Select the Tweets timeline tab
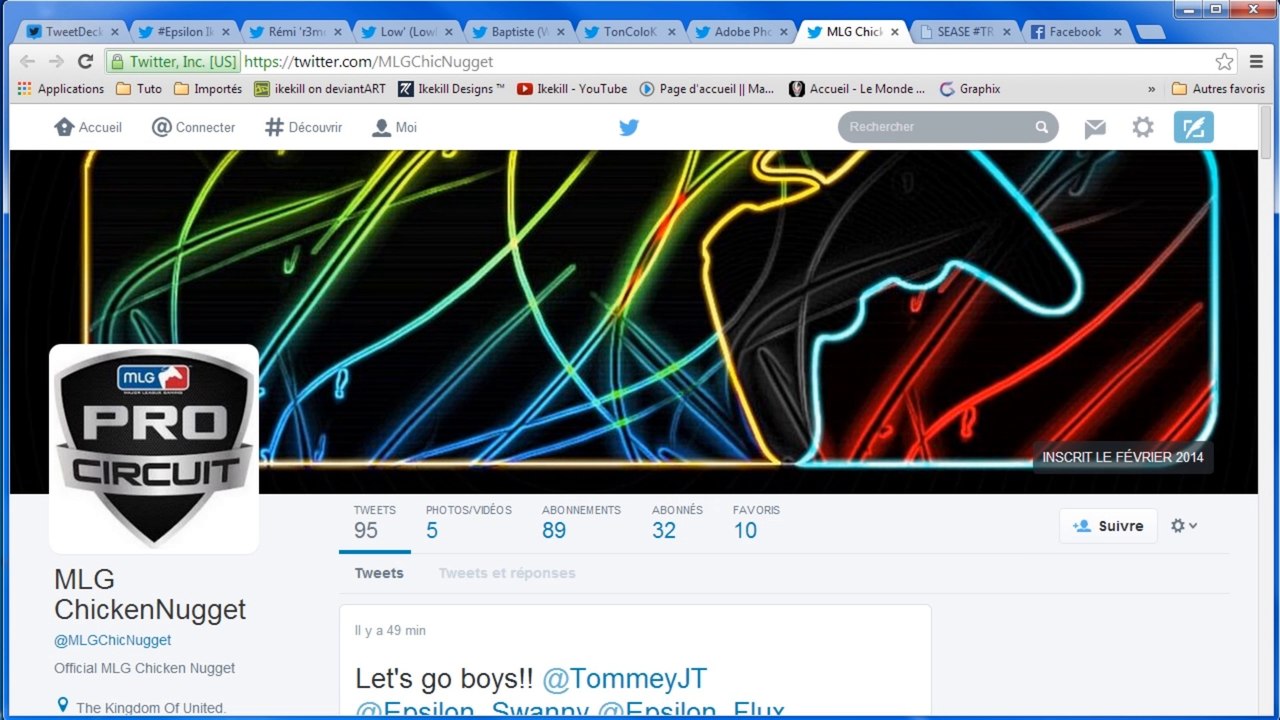1280x720 pixels. (379, 573)
